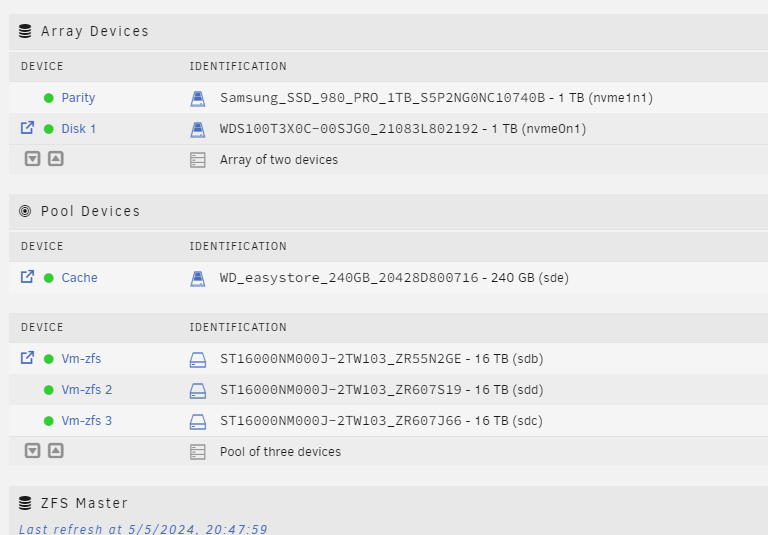Select the ZFS Master section heading
Image resolution: width=768 pixels, height=535 pixels.
84,503
